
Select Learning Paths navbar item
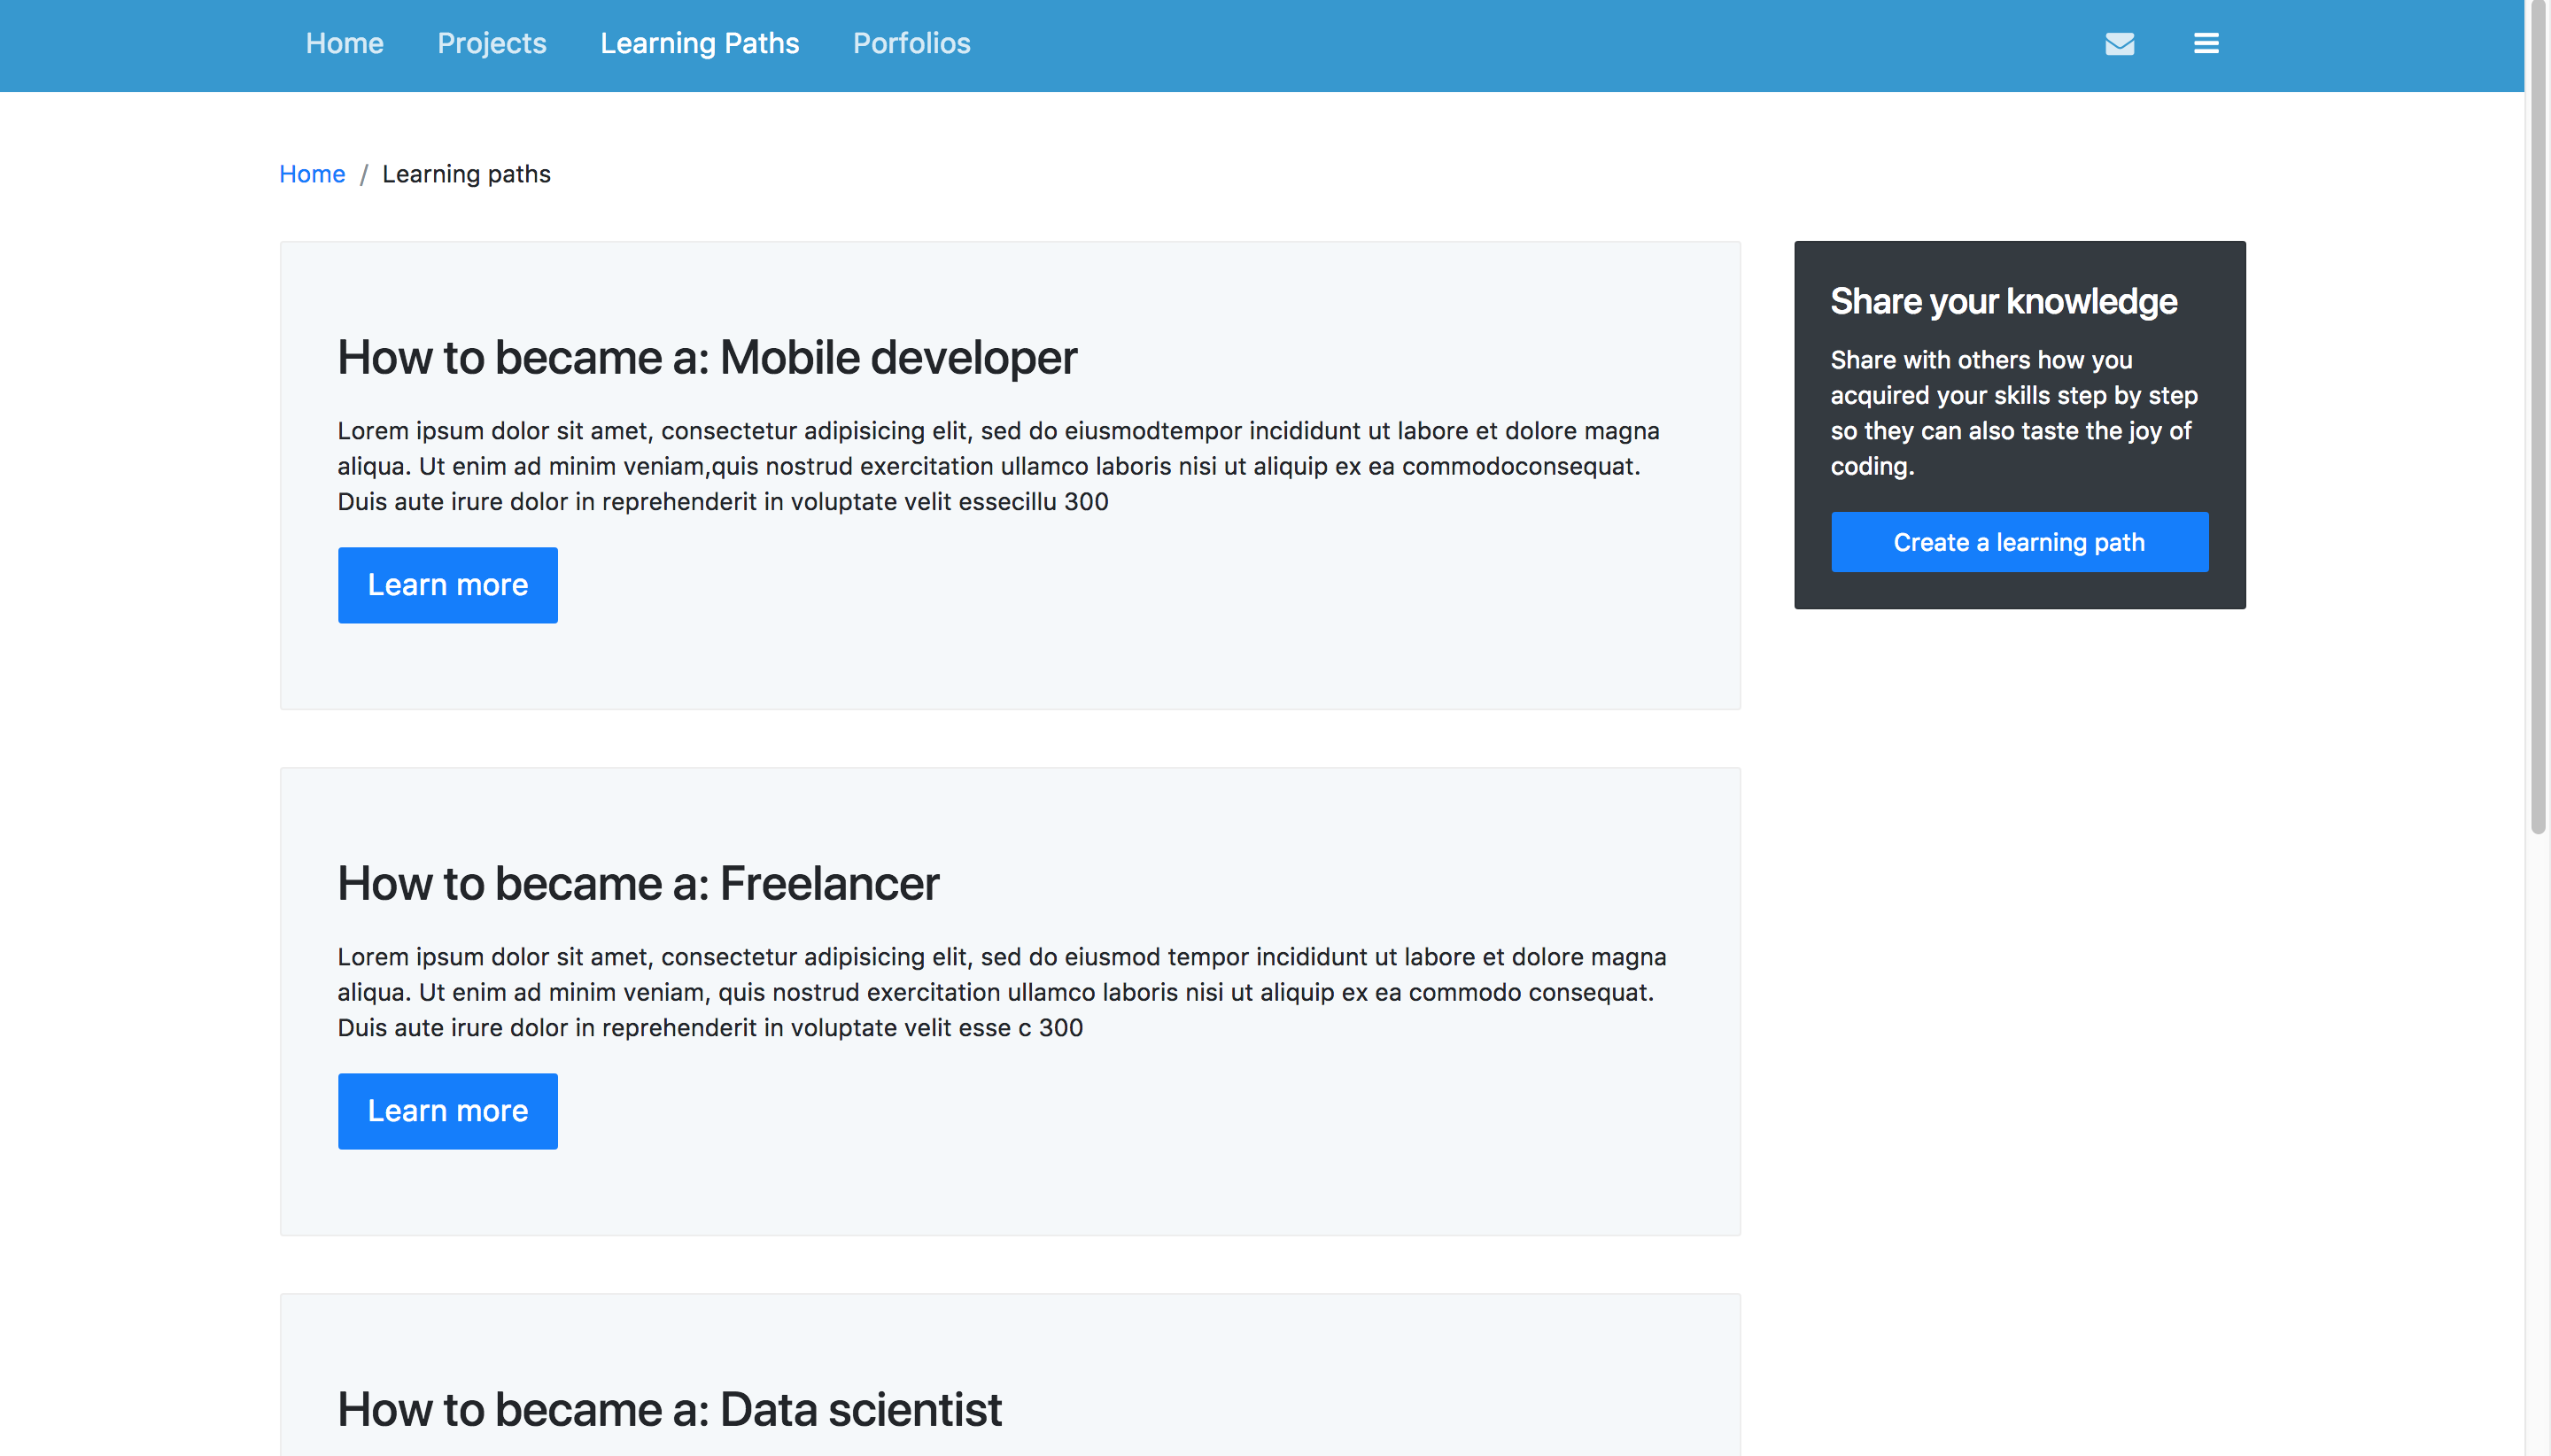pyautogui.click(x=699, y=44)
